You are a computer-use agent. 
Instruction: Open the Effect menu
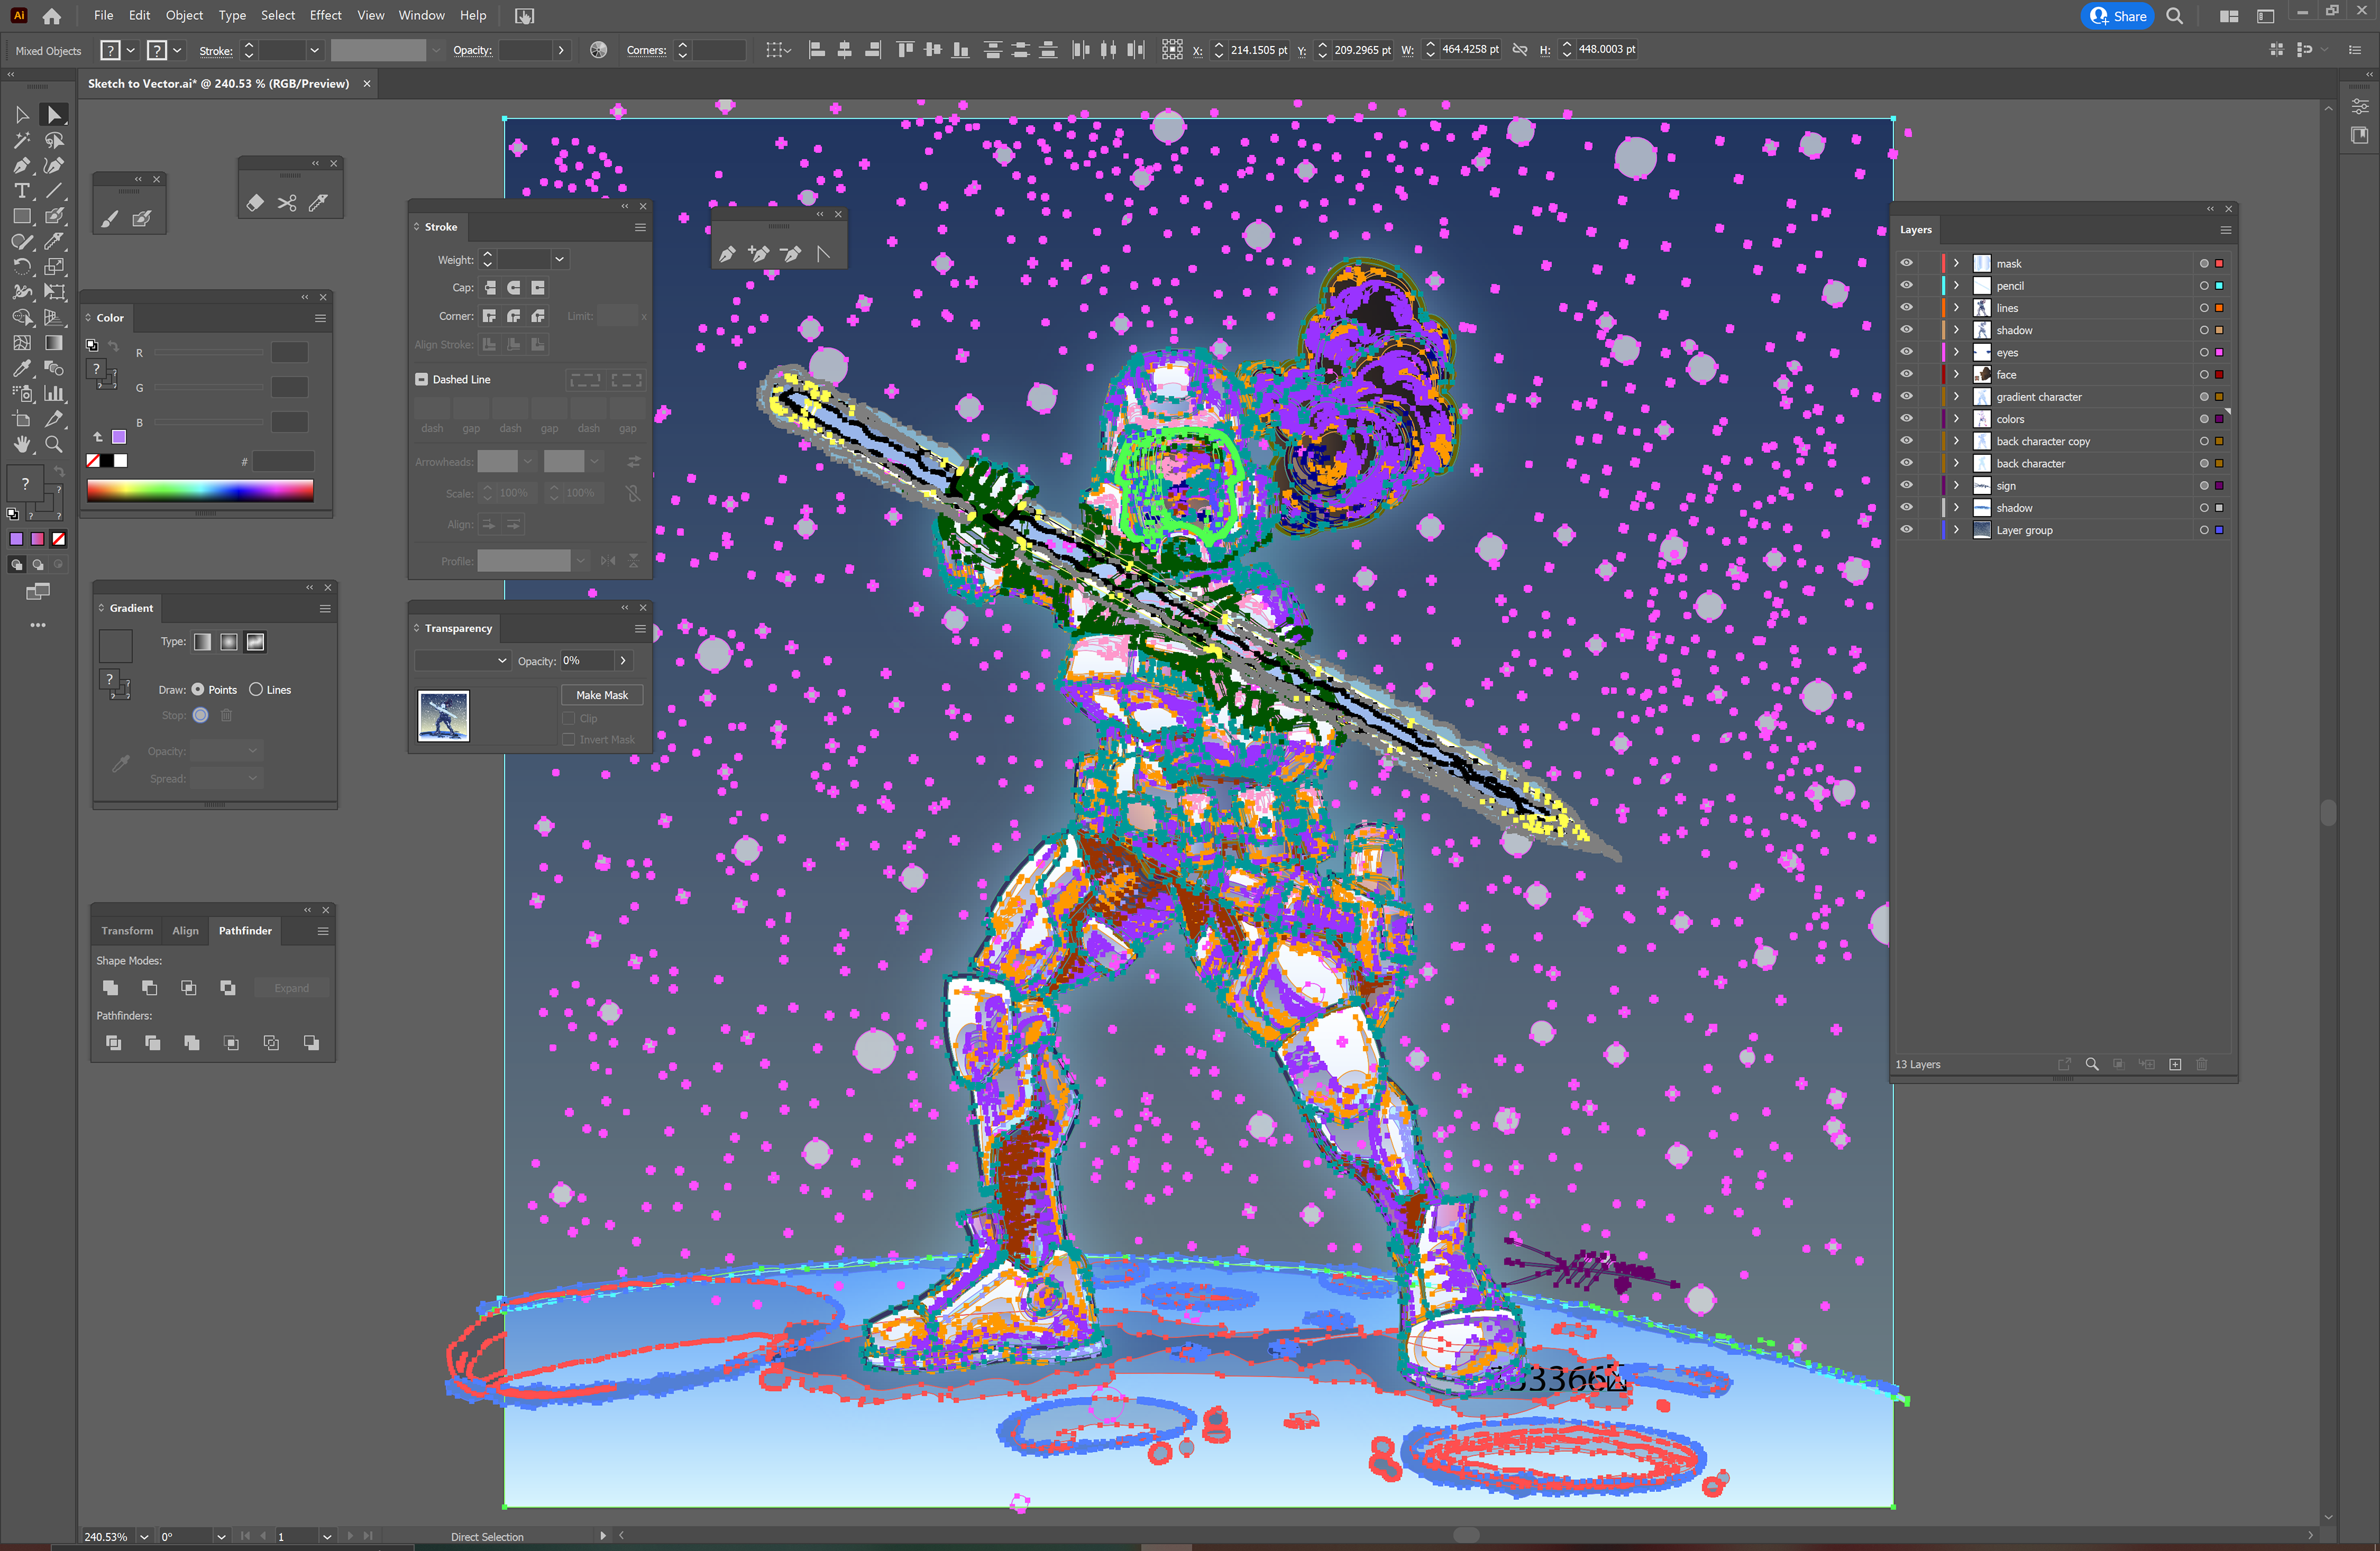click(x=325, y=15)
